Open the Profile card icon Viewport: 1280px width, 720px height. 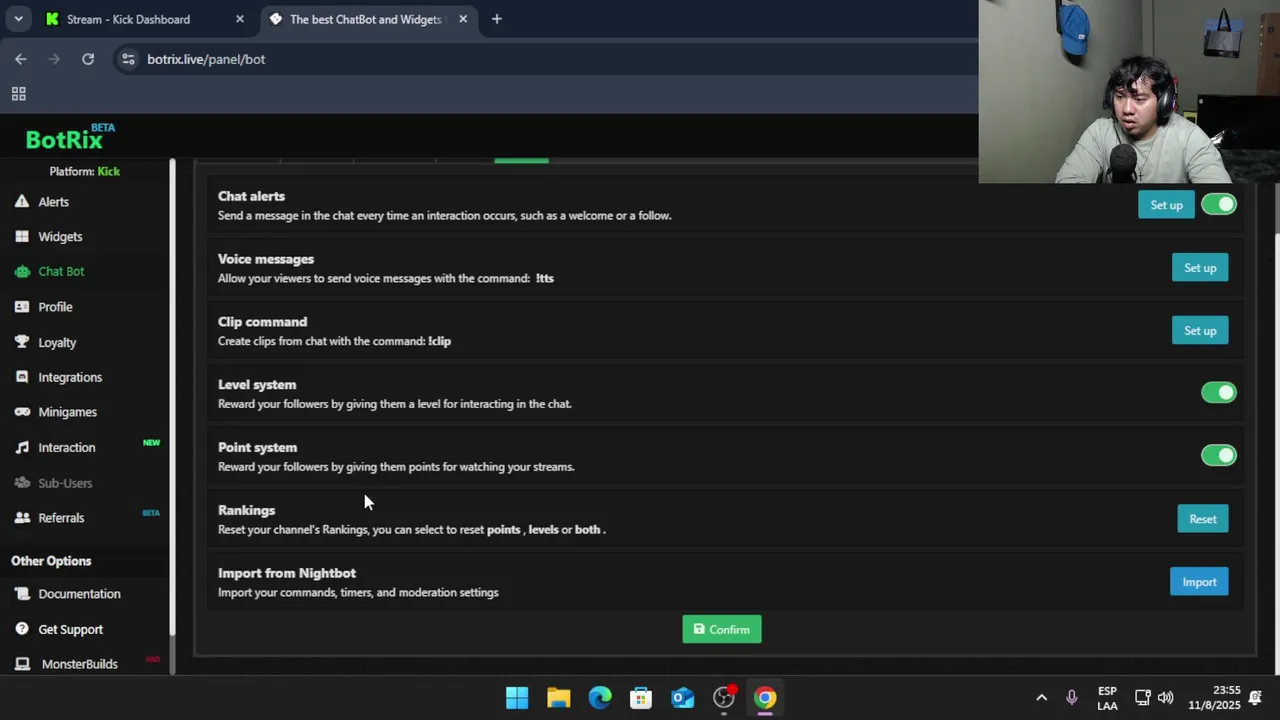(x=21, y=307)
